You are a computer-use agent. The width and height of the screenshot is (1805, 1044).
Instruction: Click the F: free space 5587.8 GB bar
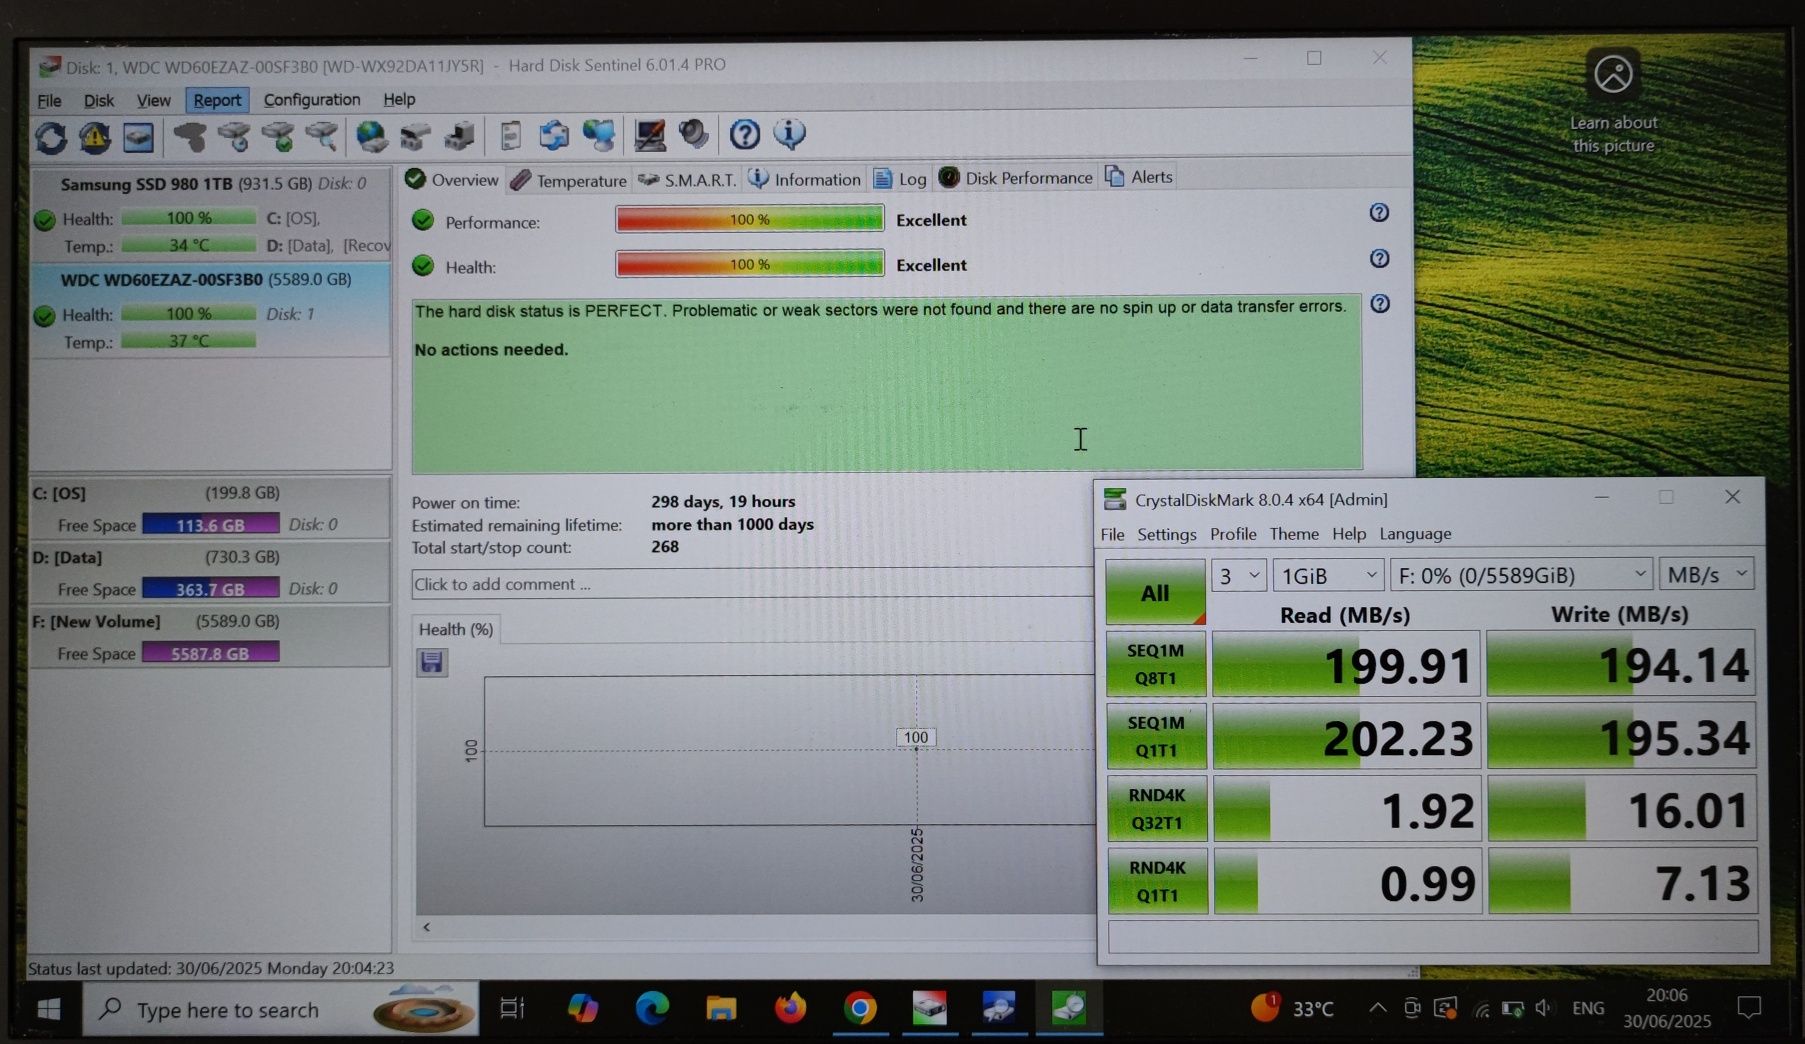pos(210,653)
